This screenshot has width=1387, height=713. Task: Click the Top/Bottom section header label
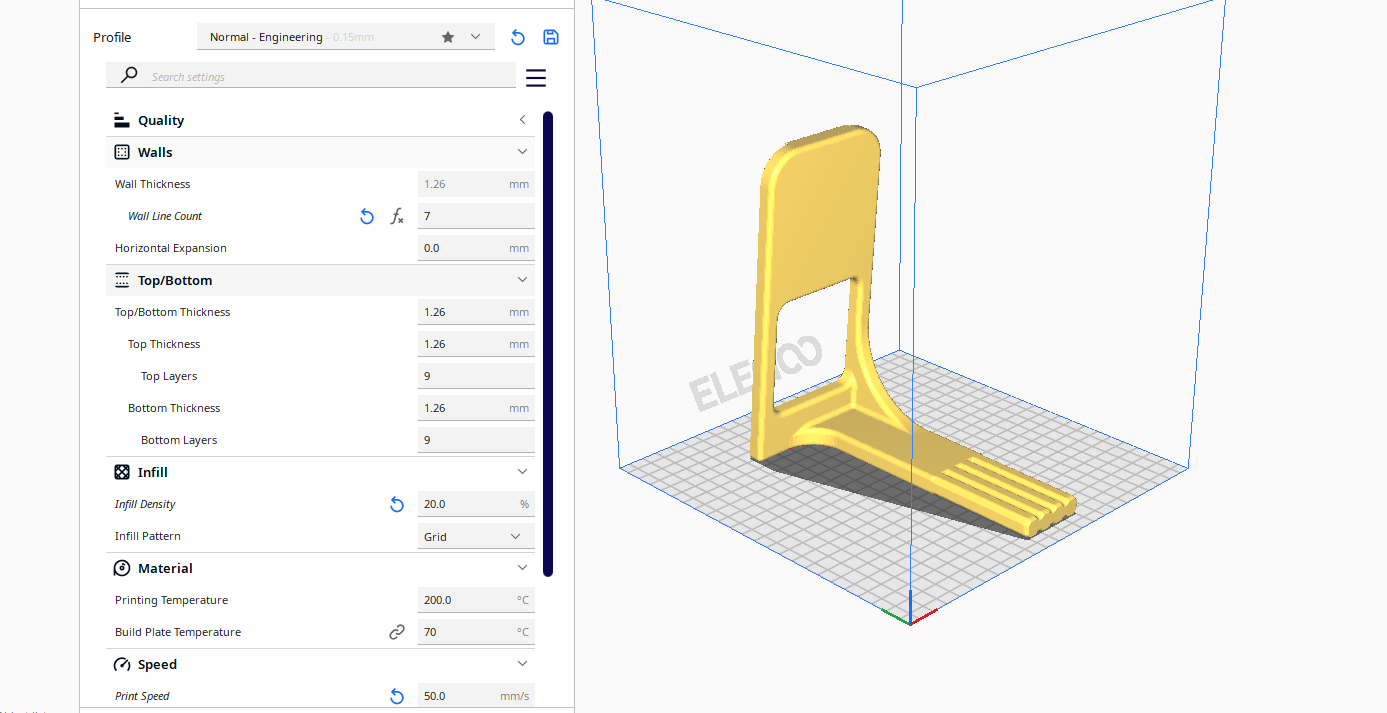point(175,280)
